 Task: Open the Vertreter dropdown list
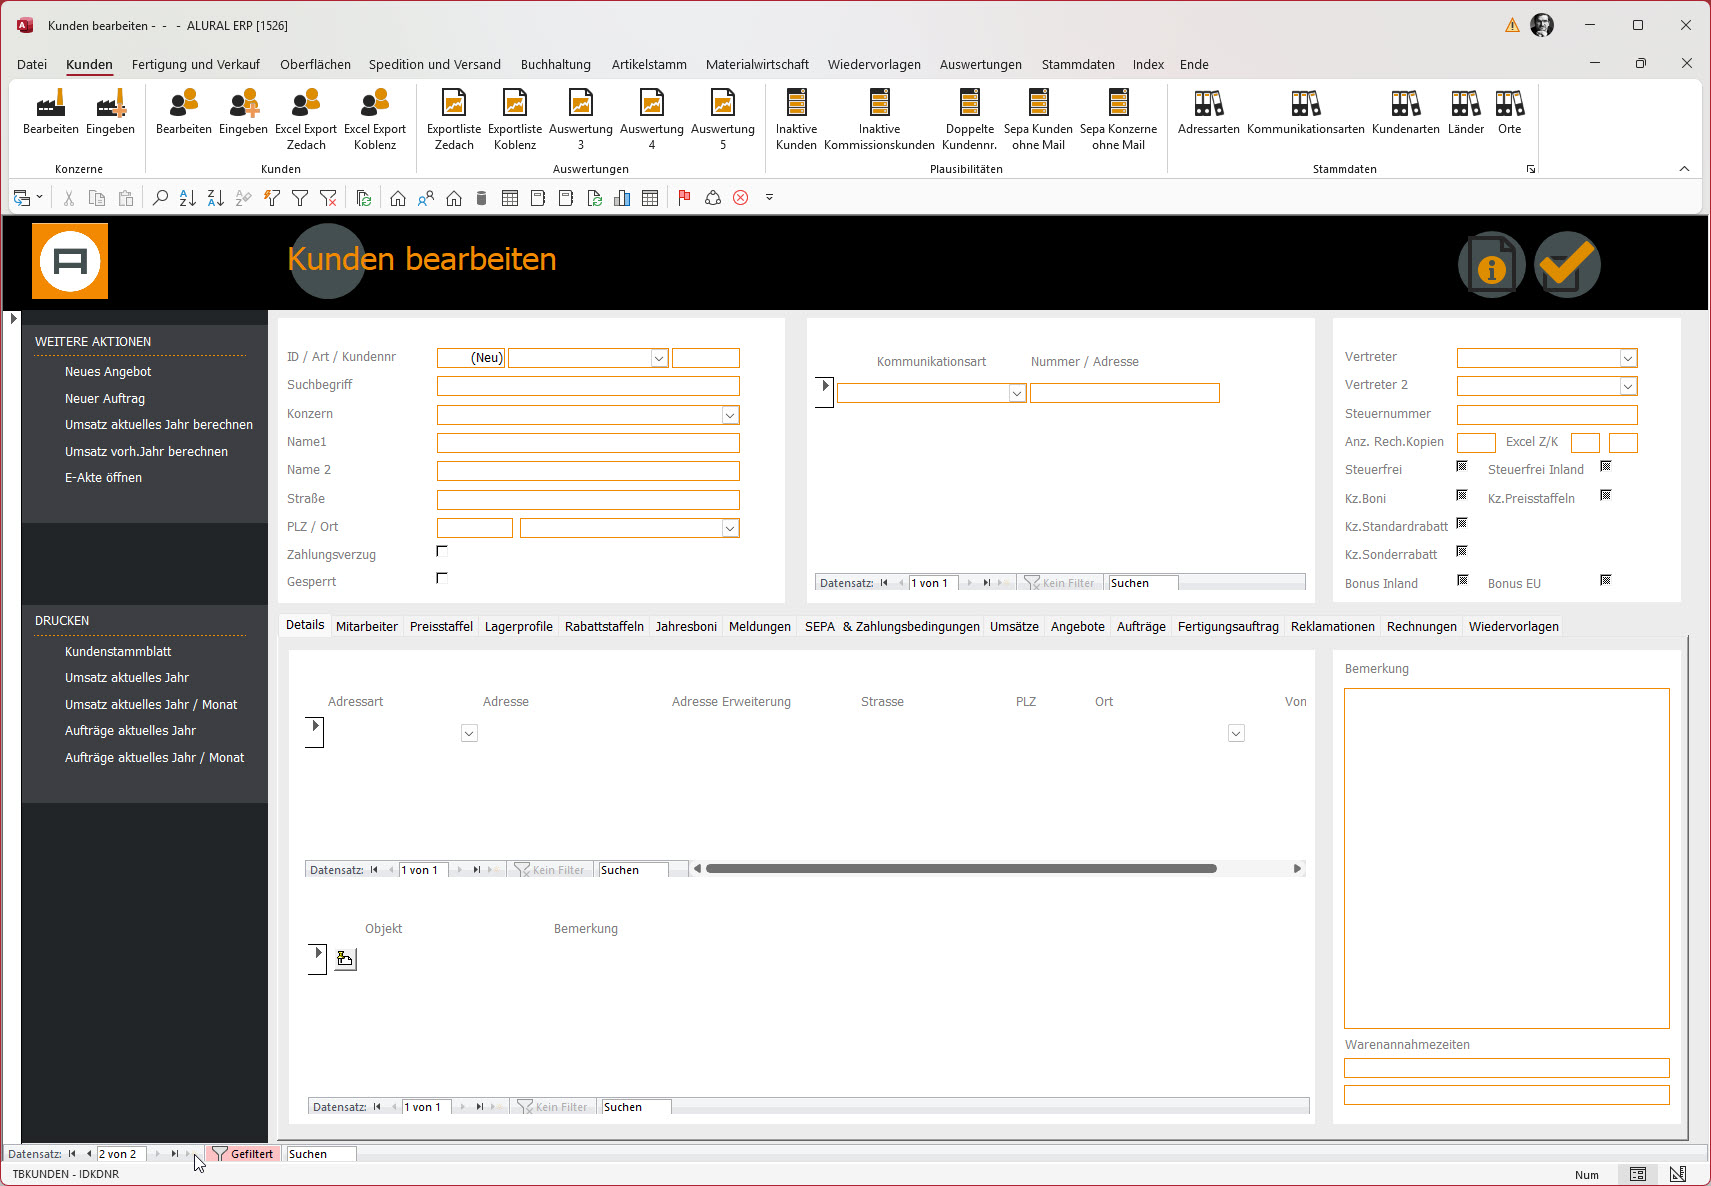(x=1628, y=358)
